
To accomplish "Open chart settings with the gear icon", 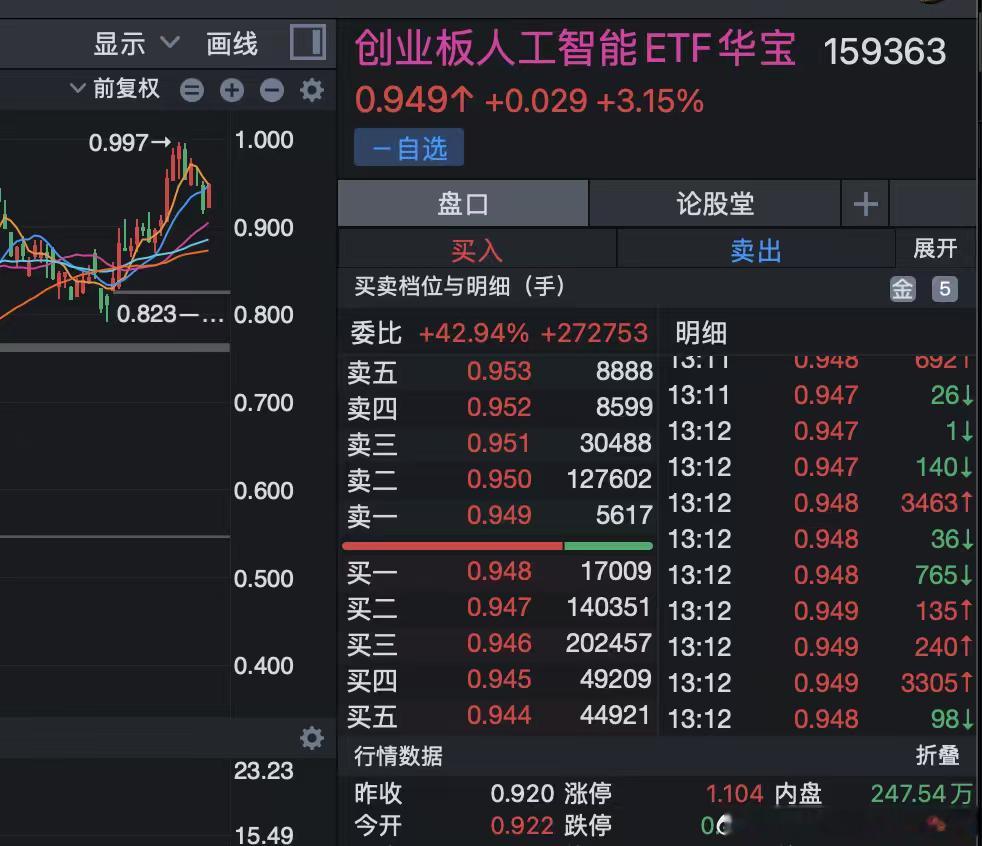I will pos(311,90).
